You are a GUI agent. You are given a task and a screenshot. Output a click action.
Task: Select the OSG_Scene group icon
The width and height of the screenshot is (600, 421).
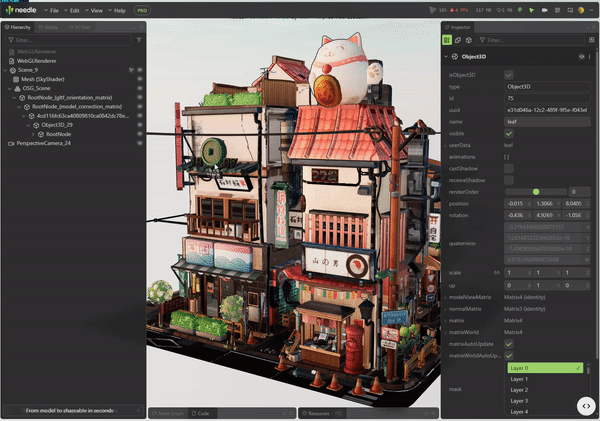coord(17,88)
